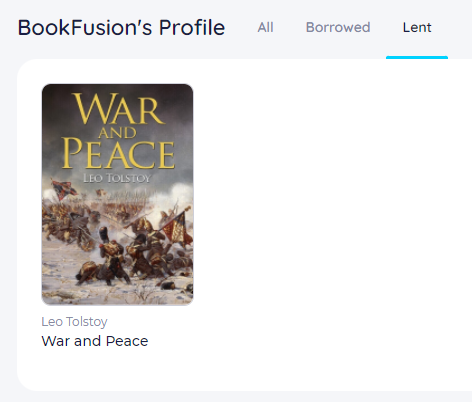Viewport: 472px width, 402px height.
Task: Open the War and Peace cover thumbnail
Action: click(x=117, y=194)
